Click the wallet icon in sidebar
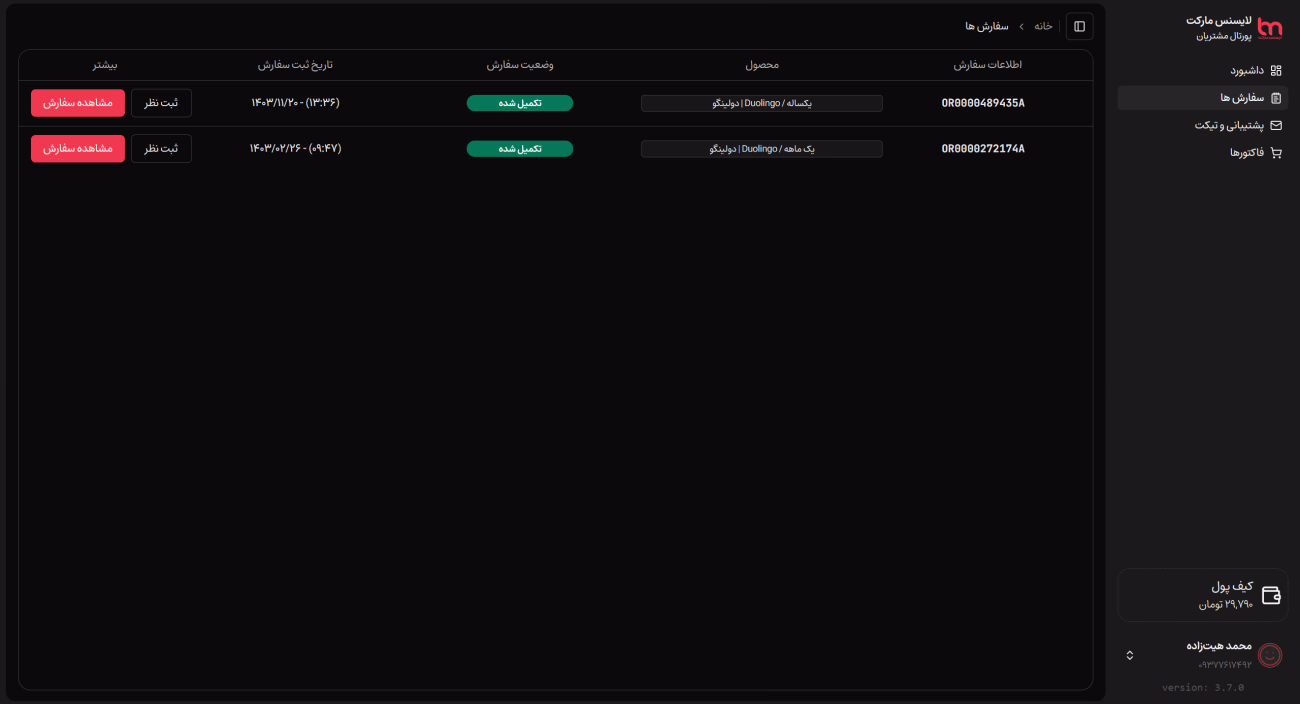The height and width of the screenshot is (704, 1300). pos(1271,595)
